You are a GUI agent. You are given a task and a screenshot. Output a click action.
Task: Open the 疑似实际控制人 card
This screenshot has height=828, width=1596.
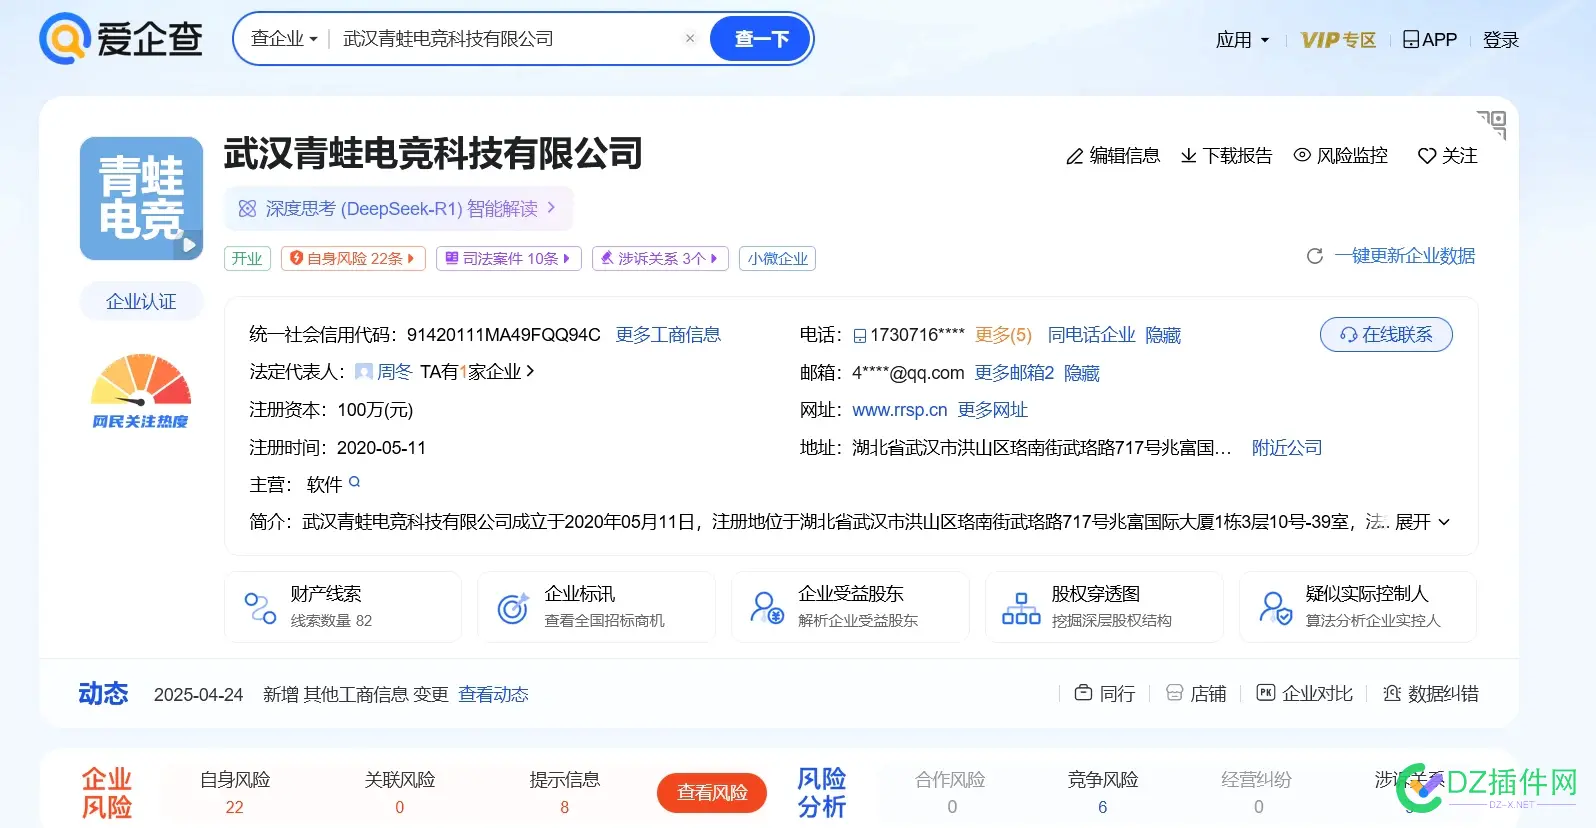pyautogui.click(x=1358, y=607)
